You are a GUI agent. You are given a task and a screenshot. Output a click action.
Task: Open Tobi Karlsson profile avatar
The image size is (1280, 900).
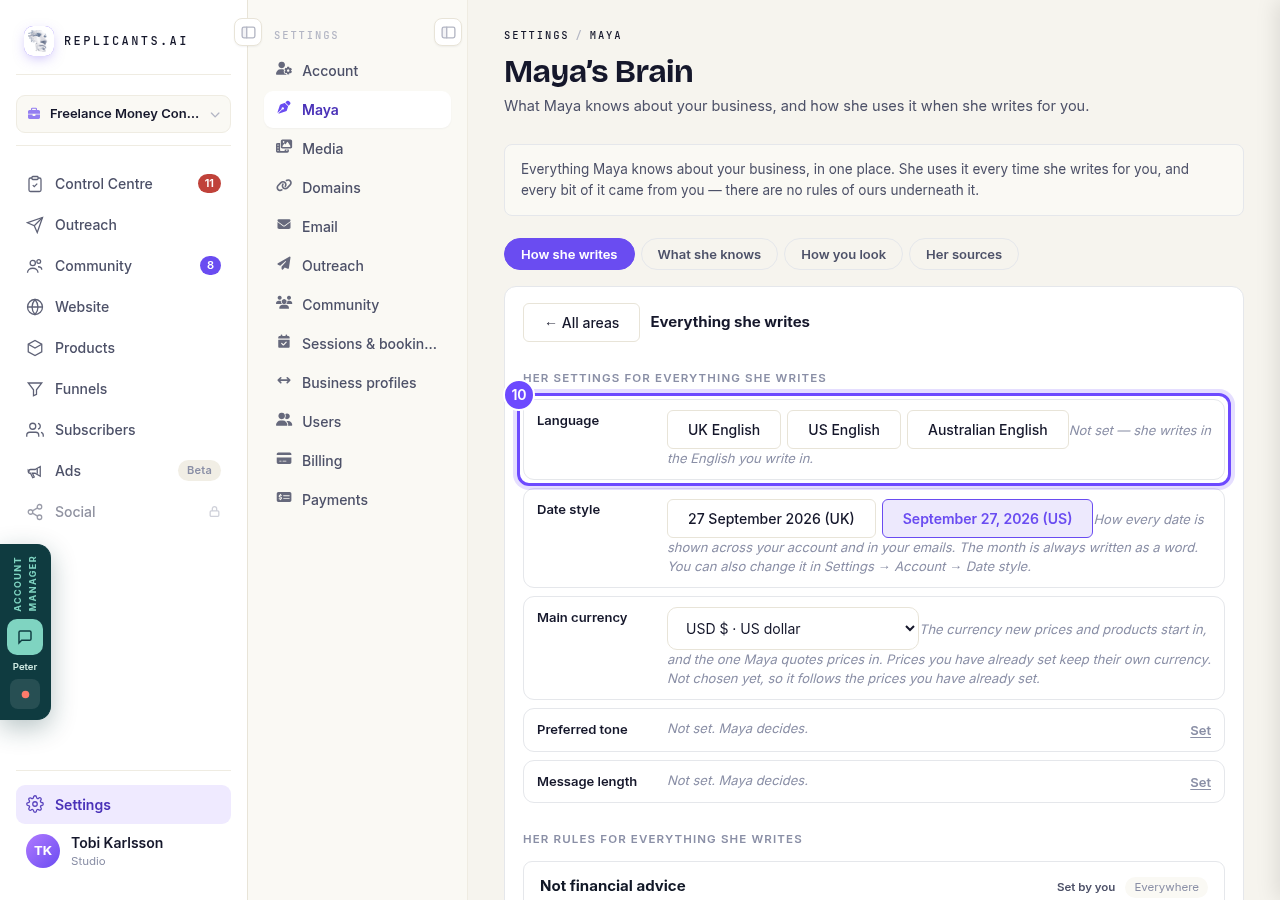[43, 851]
